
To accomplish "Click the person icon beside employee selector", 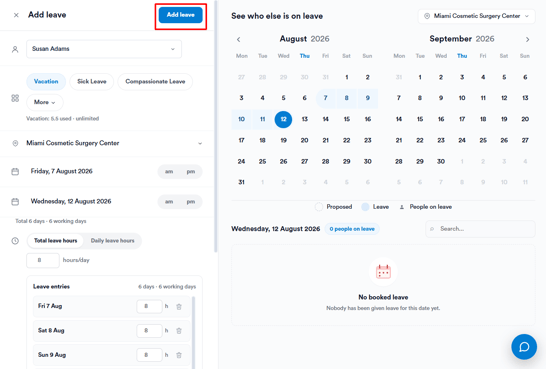I will [15, 49].
